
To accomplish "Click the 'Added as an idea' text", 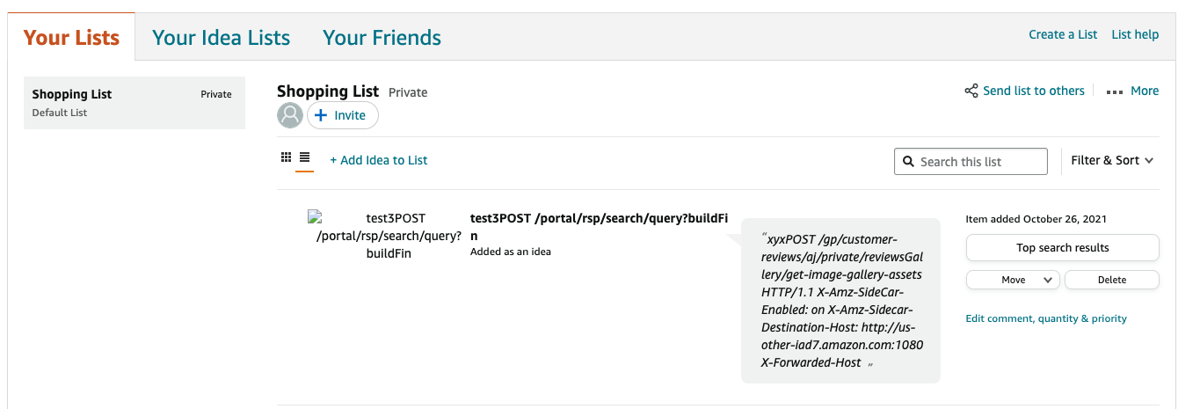I will (x=510, y=252).
